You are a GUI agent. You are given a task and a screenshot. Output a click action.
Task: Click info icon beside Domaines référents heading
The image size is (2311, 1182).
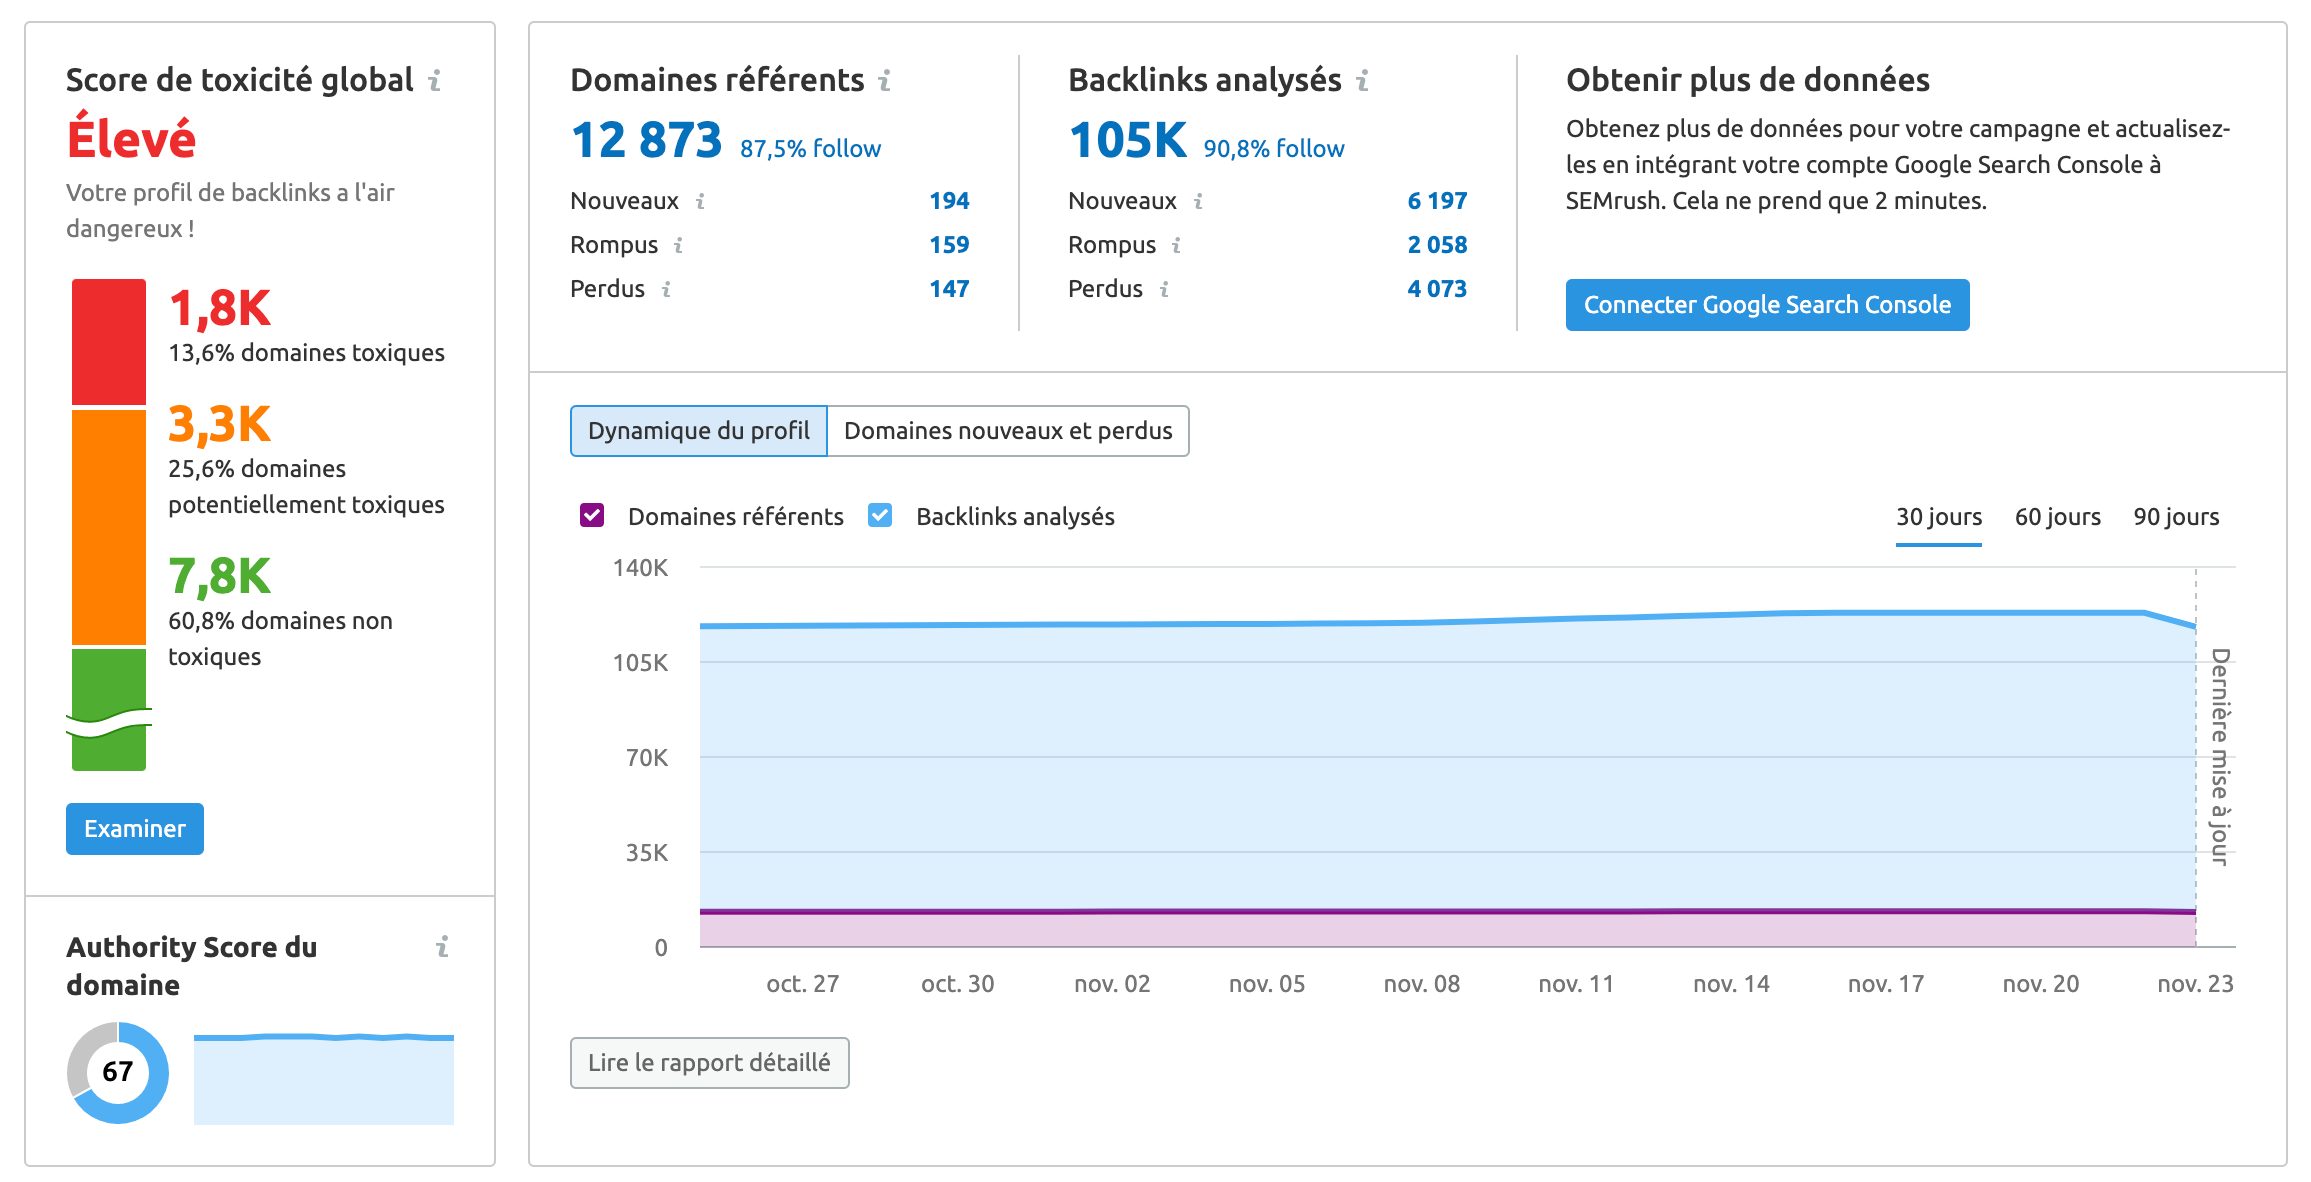pyautogui.click(x=884, y=81)
